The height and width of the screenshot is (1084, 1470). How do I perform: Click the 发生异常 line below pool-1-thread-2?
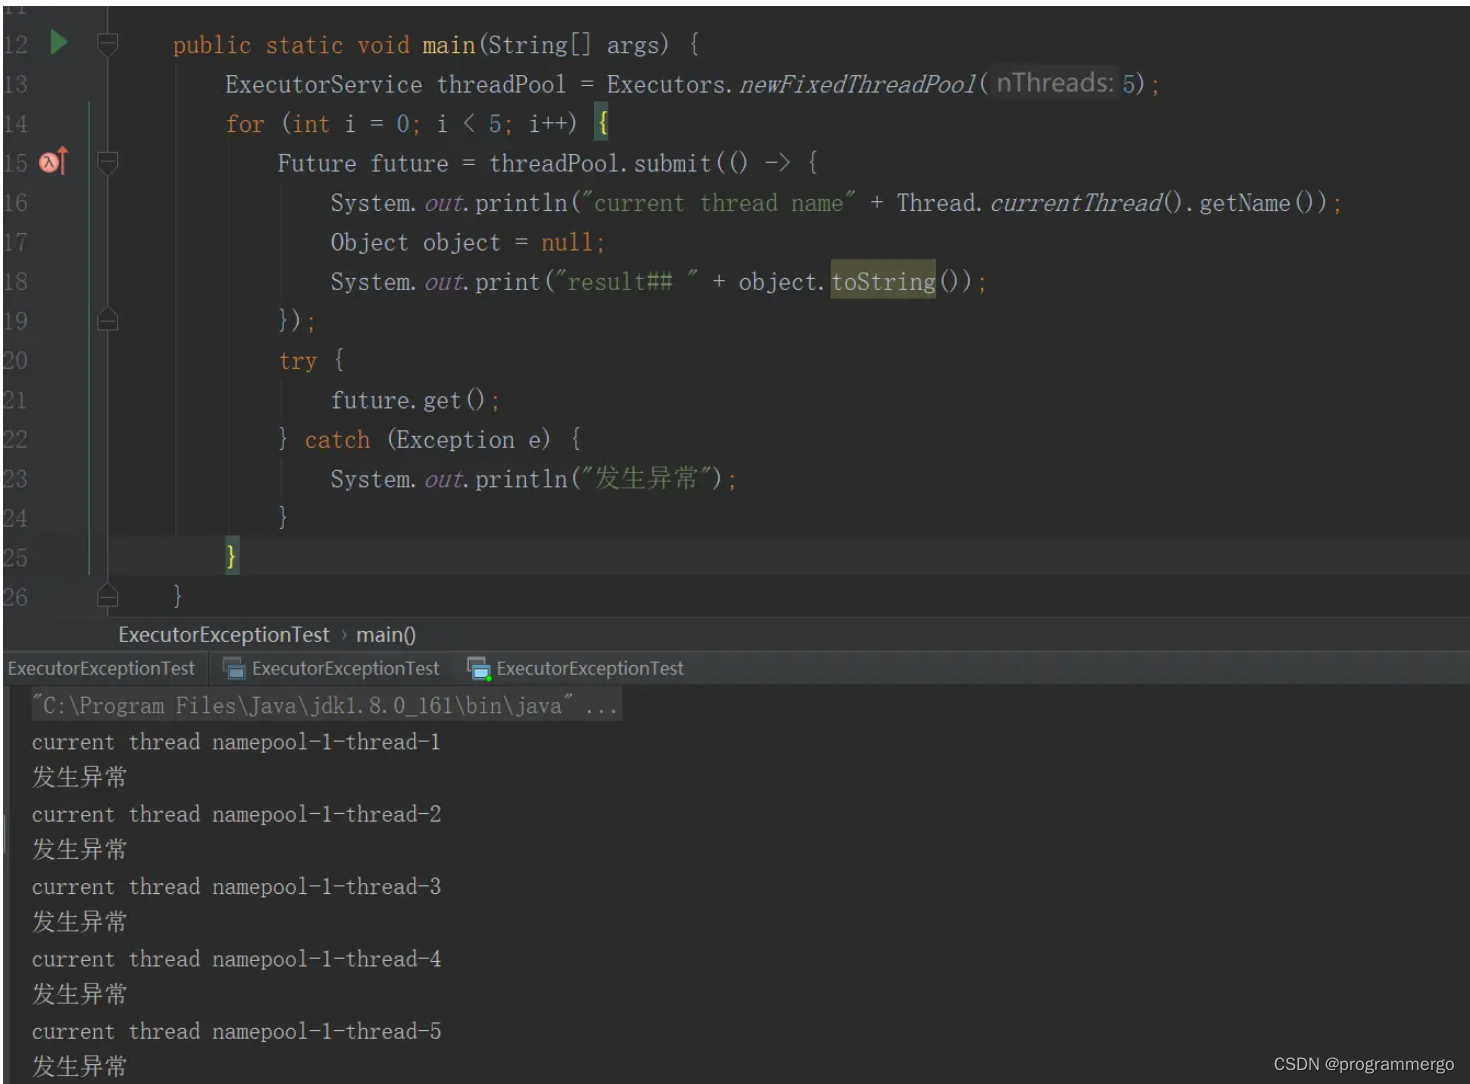79,850
